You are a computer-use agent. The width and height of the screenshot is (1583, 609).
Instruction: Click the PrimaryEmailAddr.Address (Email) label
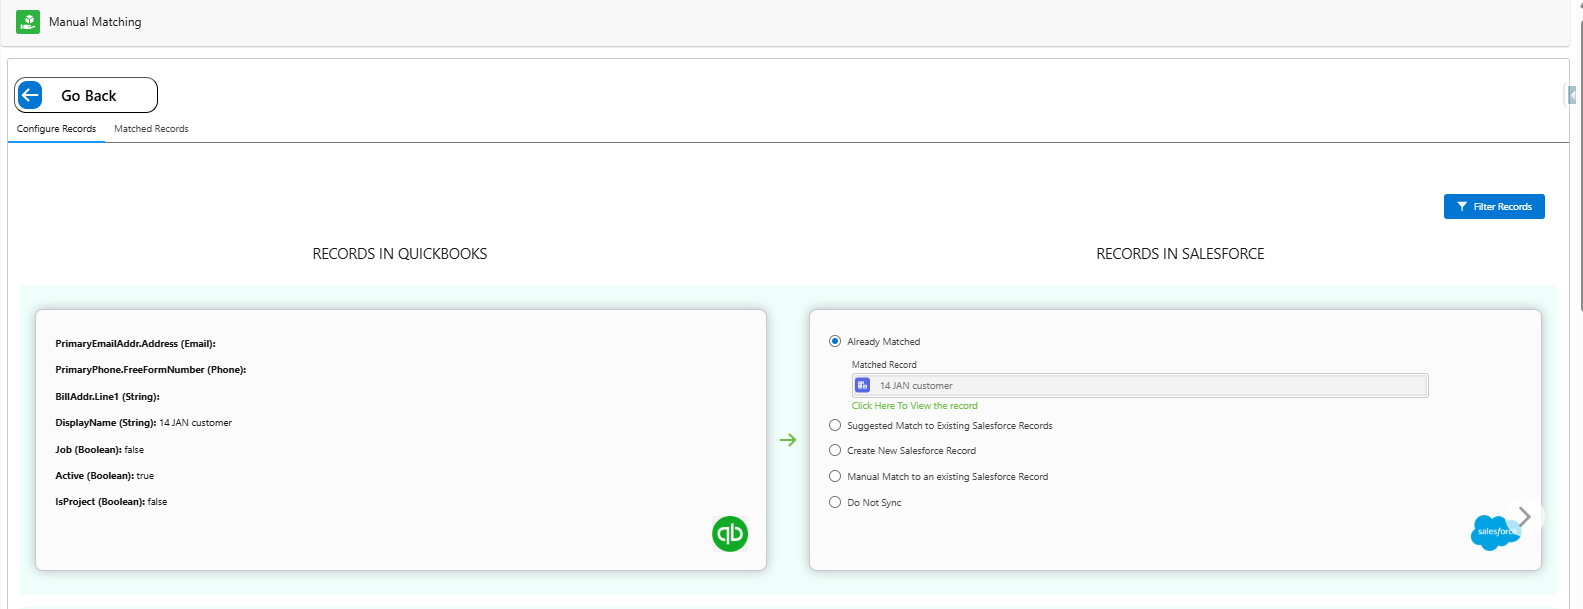(135, 344)
